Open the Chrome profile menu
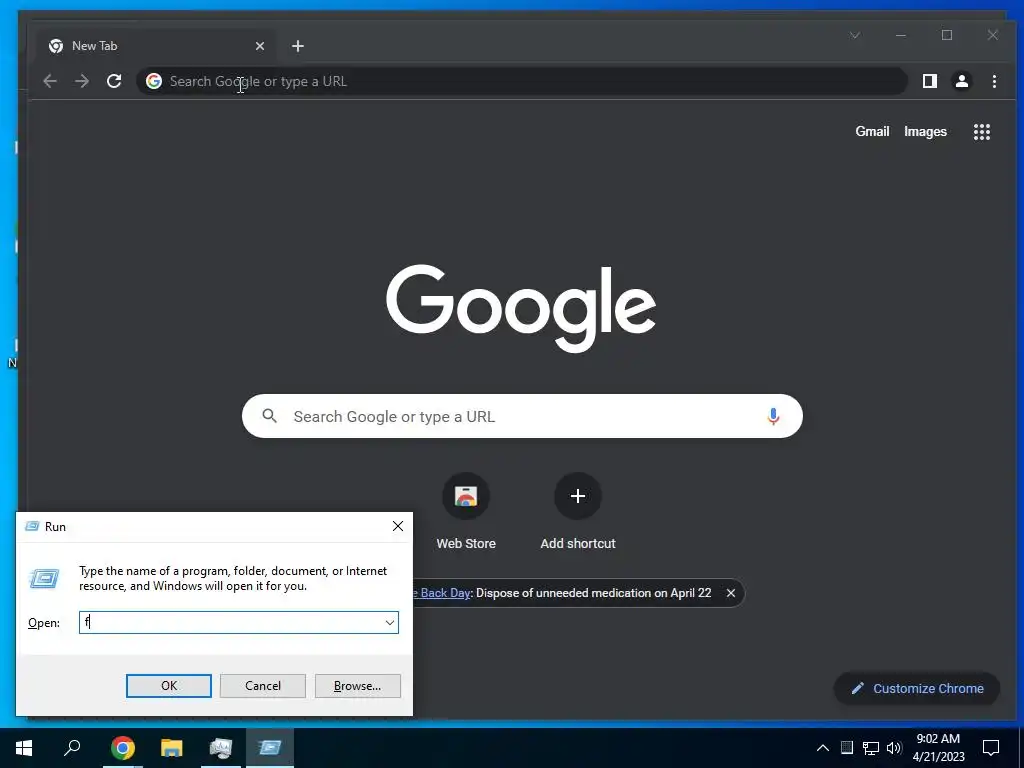 click(x=961, y=81)
